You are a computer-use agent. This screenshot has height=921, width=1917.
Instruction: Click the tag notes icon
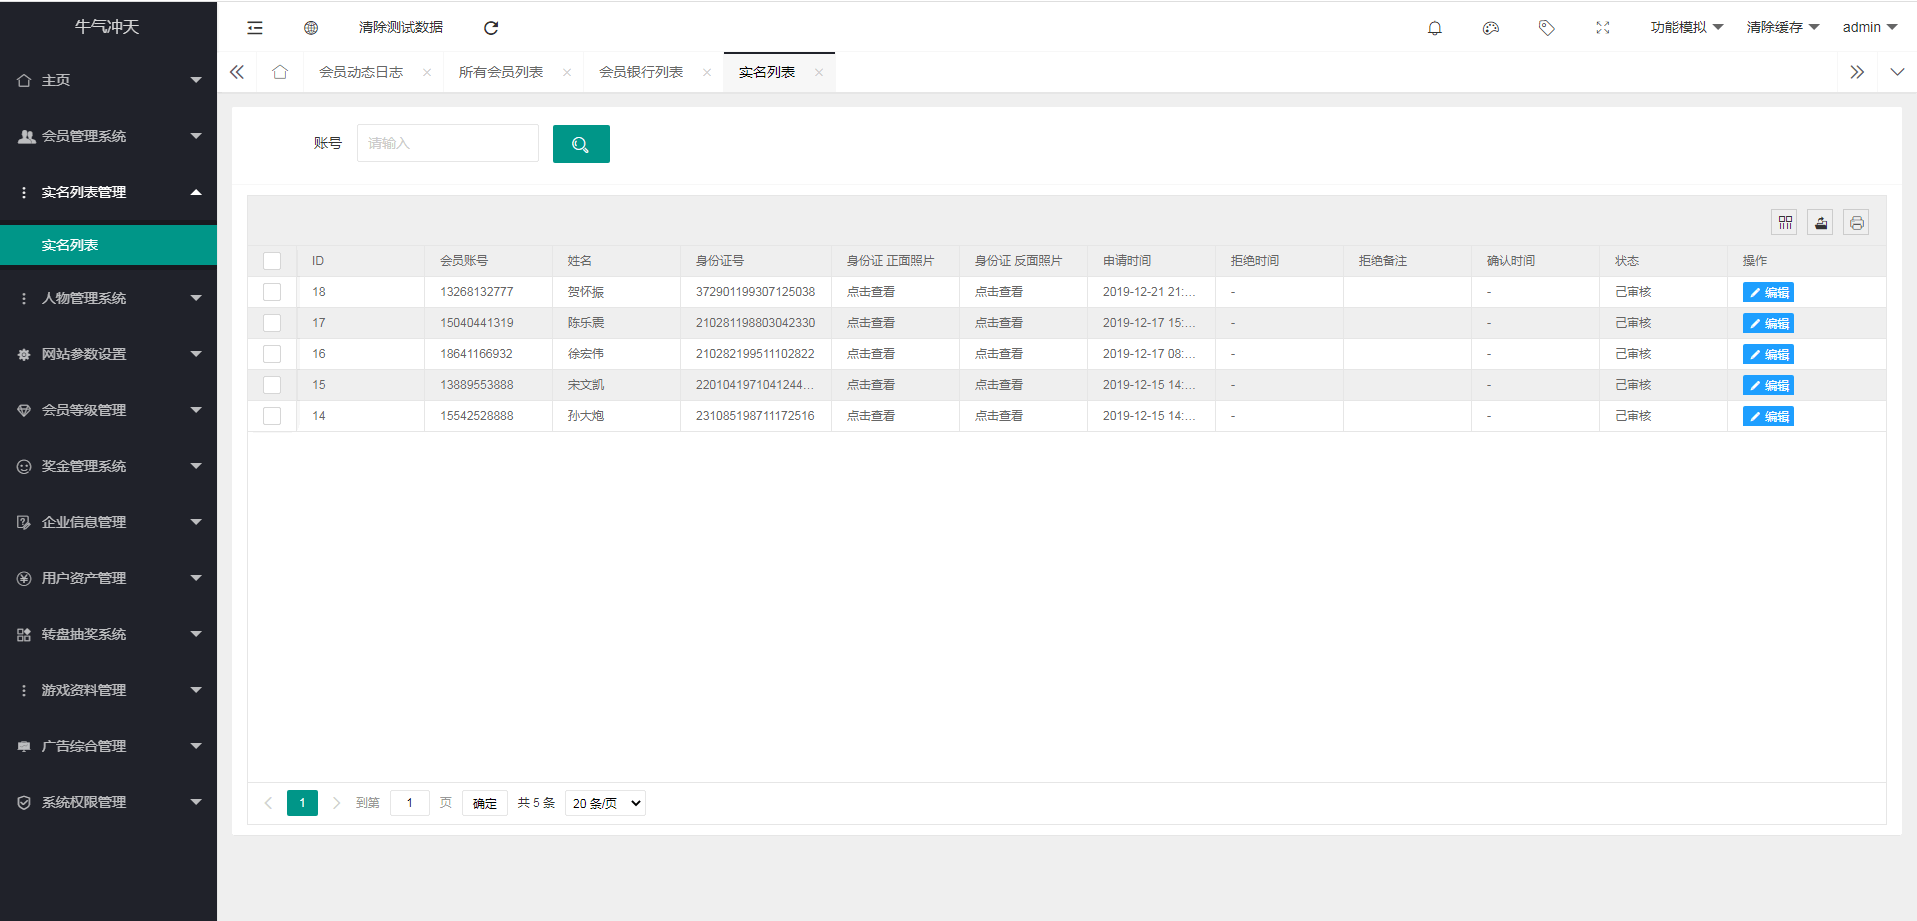coord(1546,28)
